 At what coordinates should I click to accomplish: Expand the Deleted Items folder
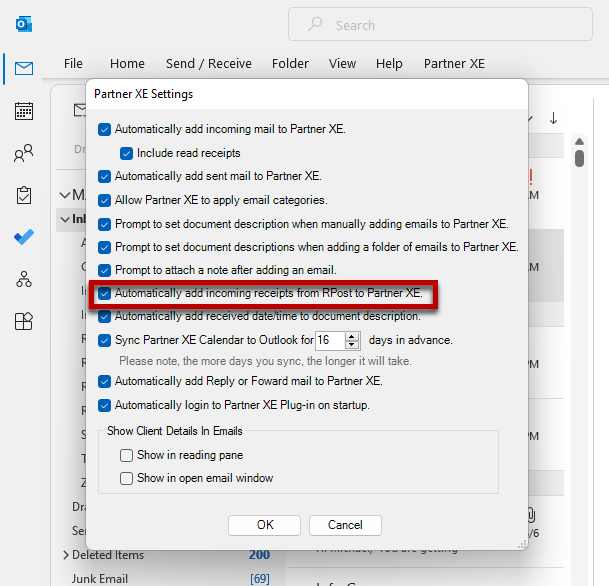[x=66, y=555]
